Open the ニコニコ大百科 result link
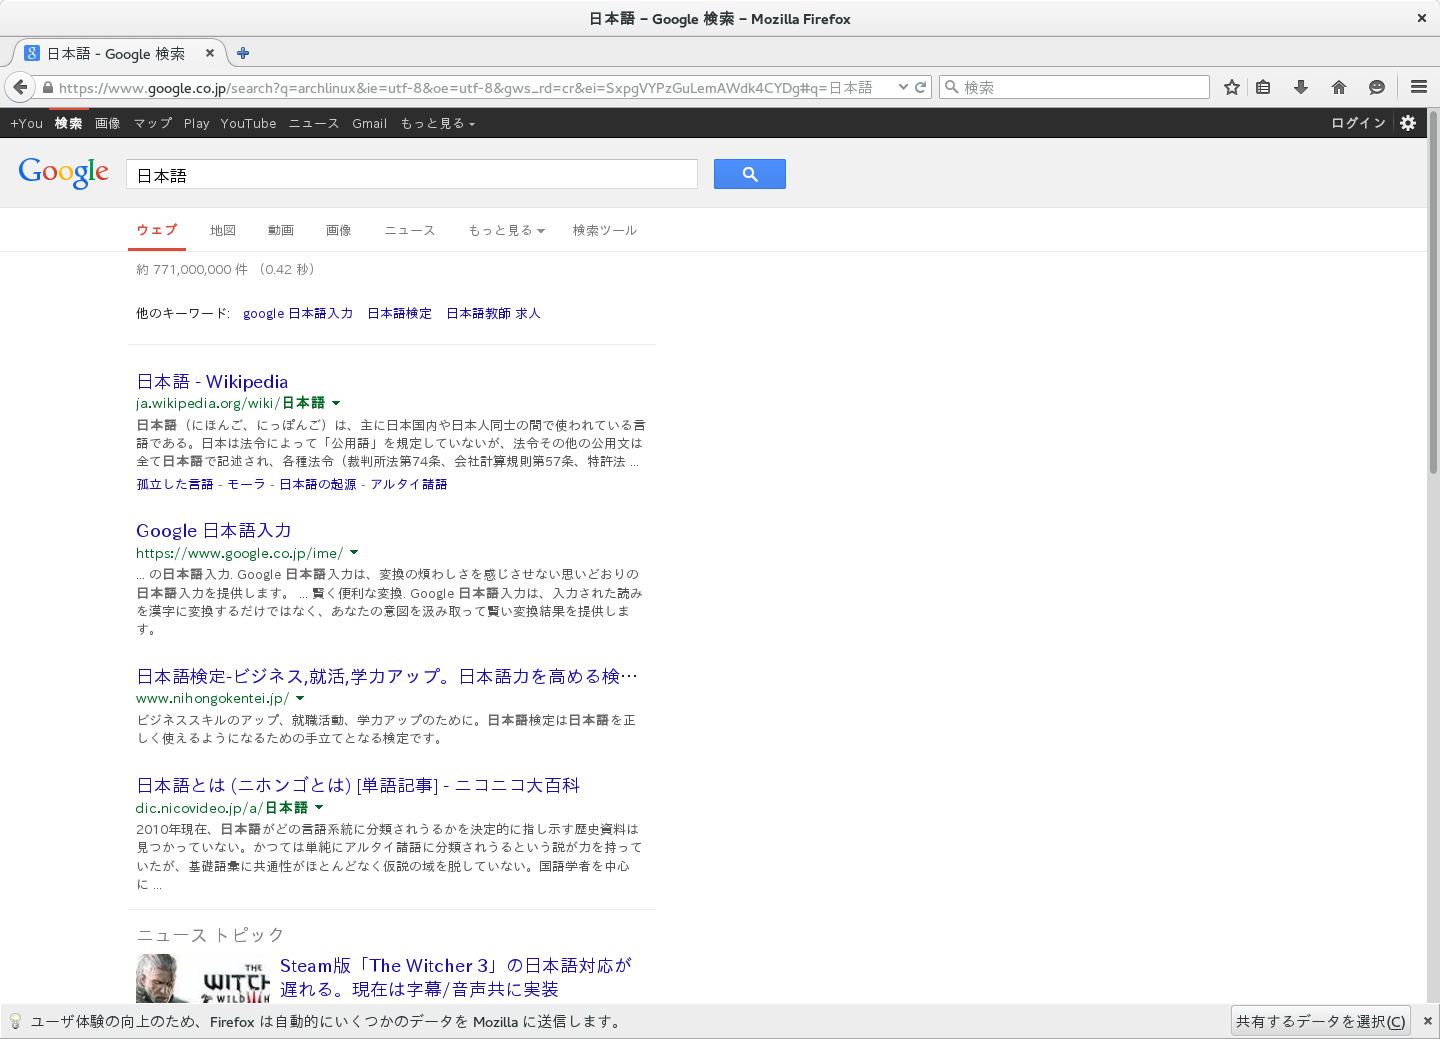 (358, 785)
